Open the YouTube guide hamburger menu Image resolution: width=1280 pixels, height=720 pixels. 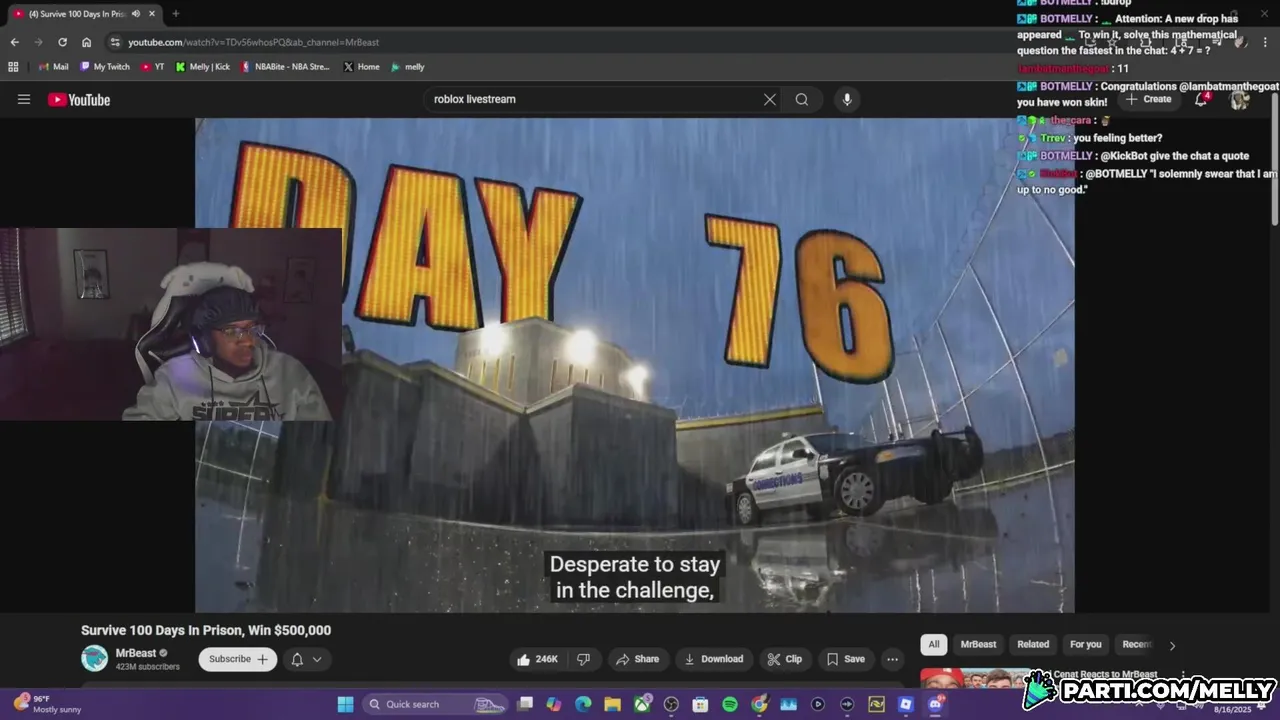[x=24, y=99]
